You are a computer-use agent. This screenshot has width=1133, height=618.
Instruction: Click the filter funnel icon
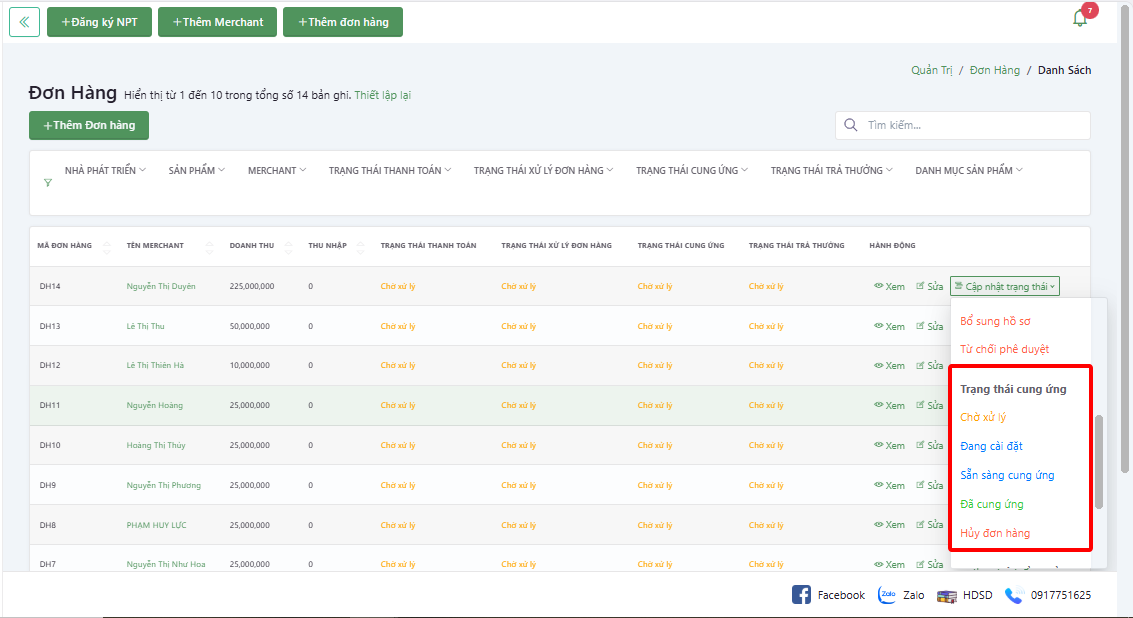(x=48, y=183)
